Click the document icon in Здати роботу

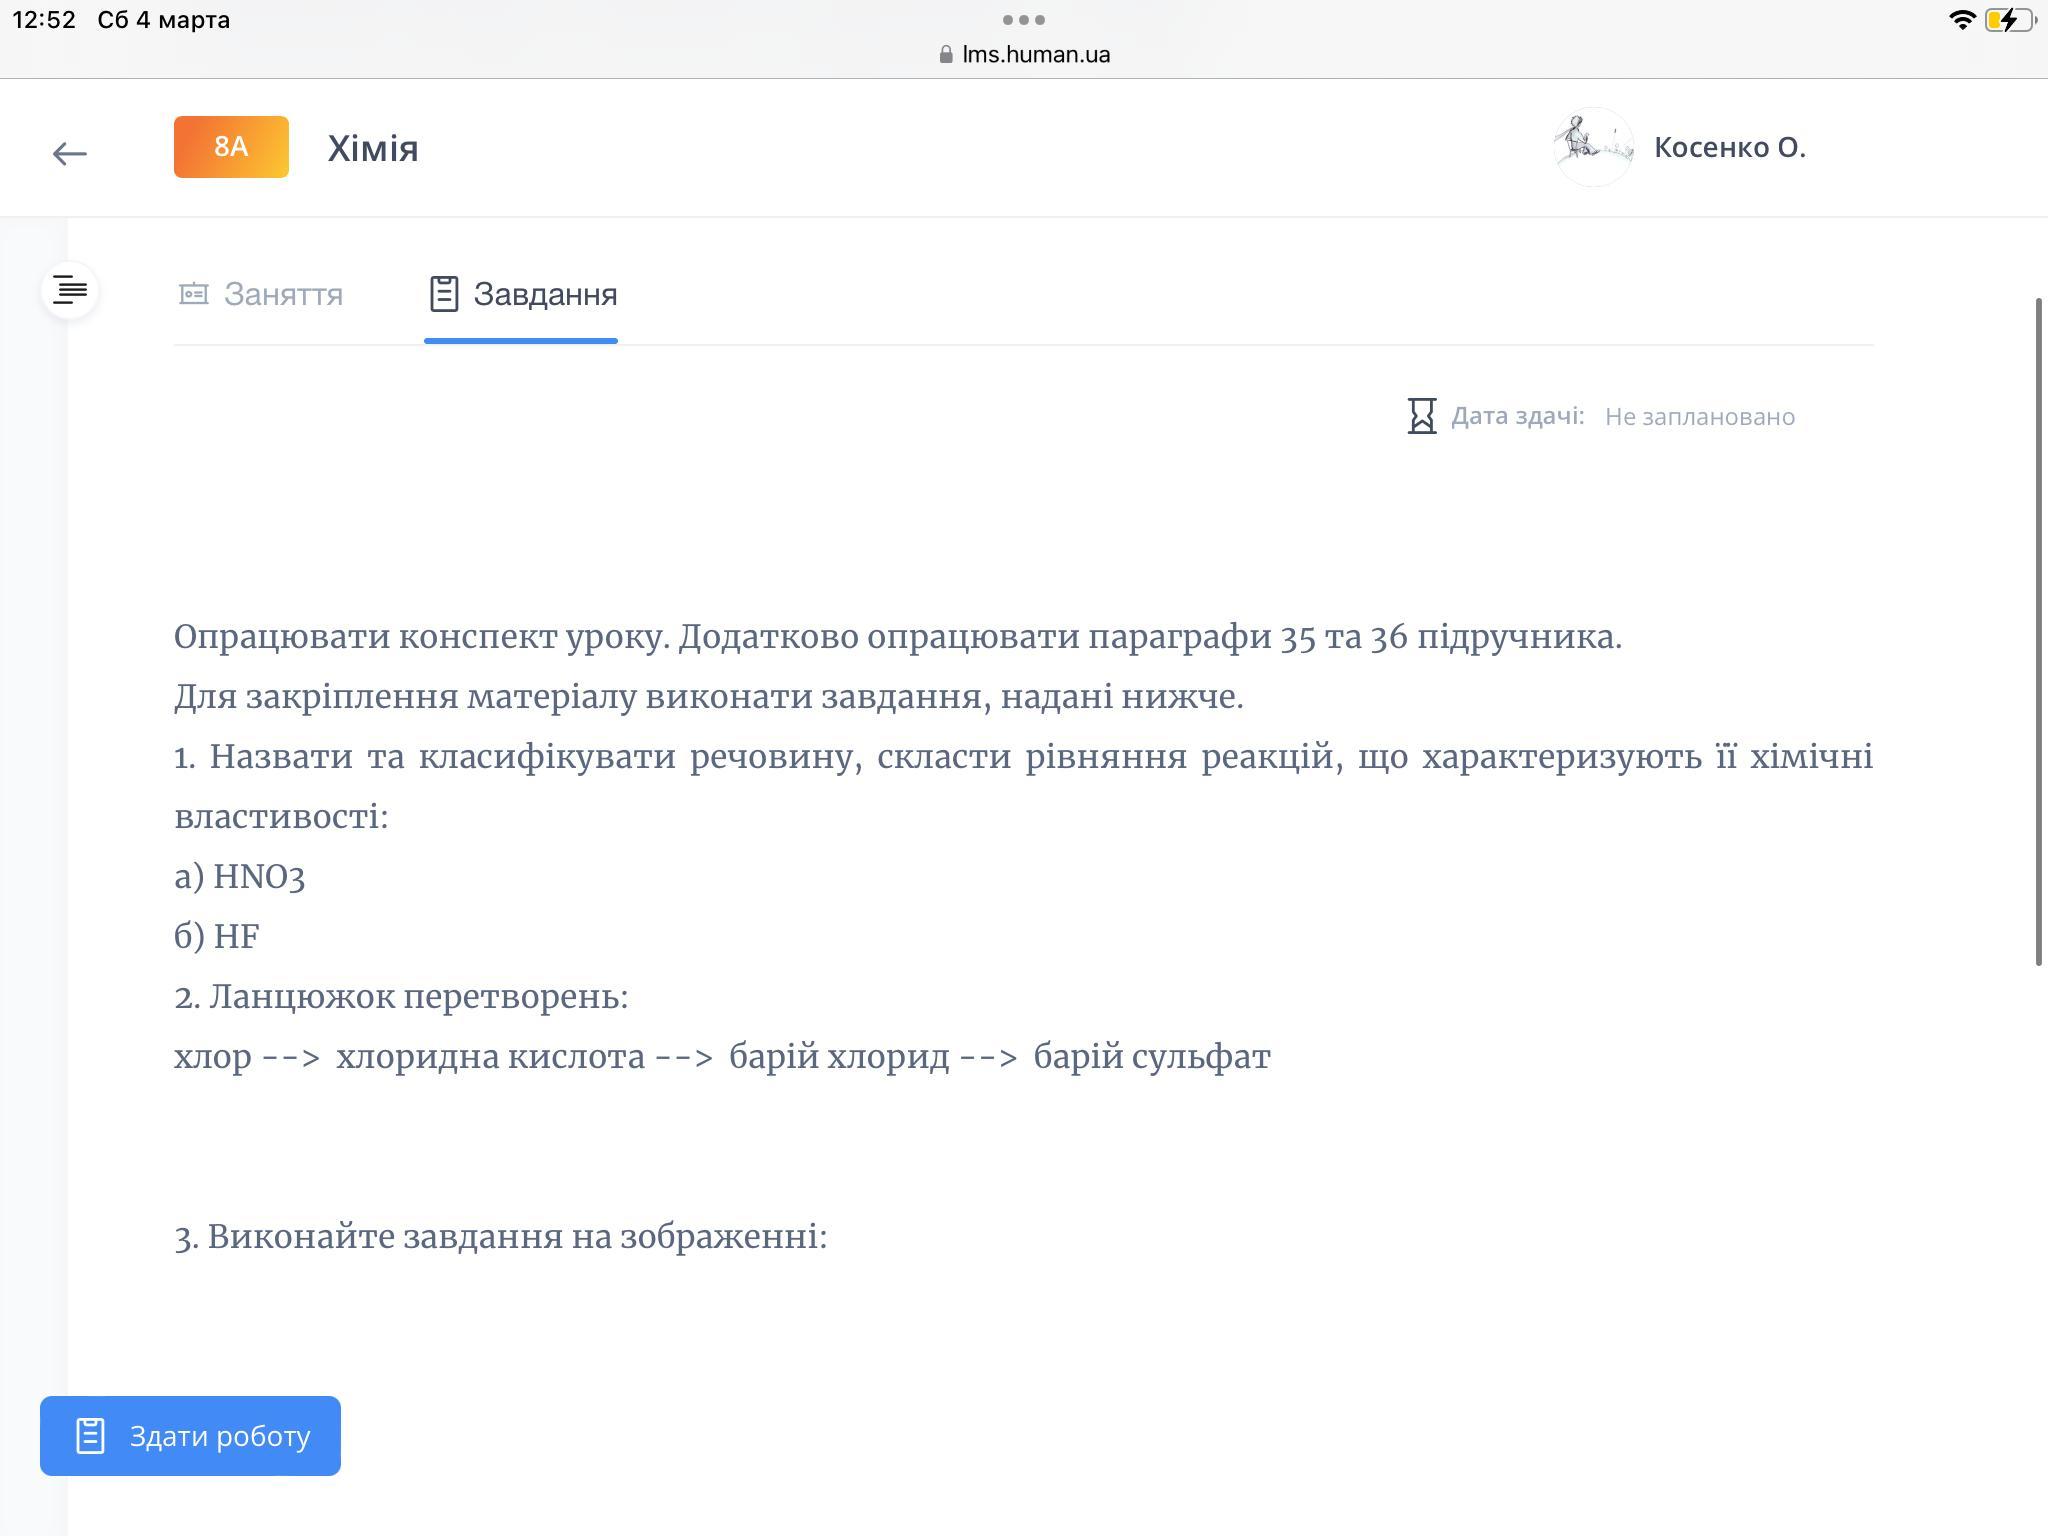tap(90, 1436)
